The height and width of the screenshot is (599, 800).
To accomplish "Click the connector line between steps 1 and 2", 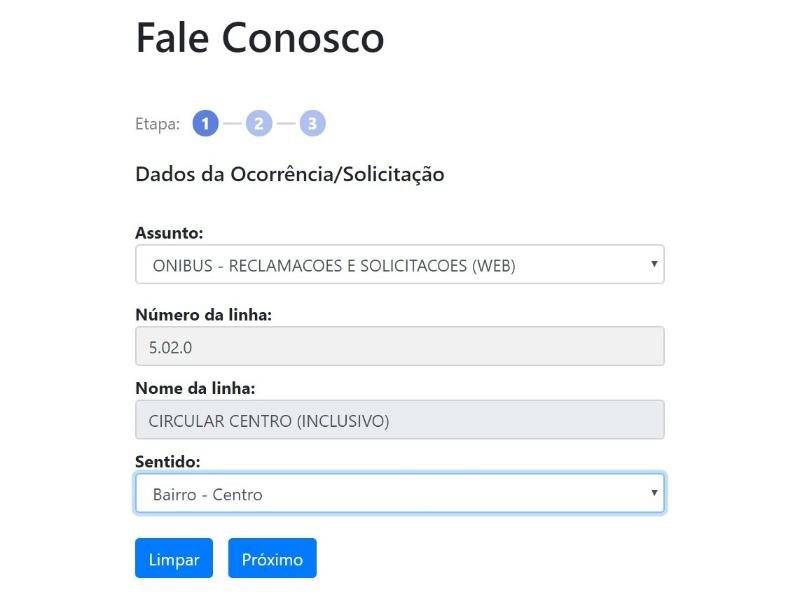I will tap(232, 122).
